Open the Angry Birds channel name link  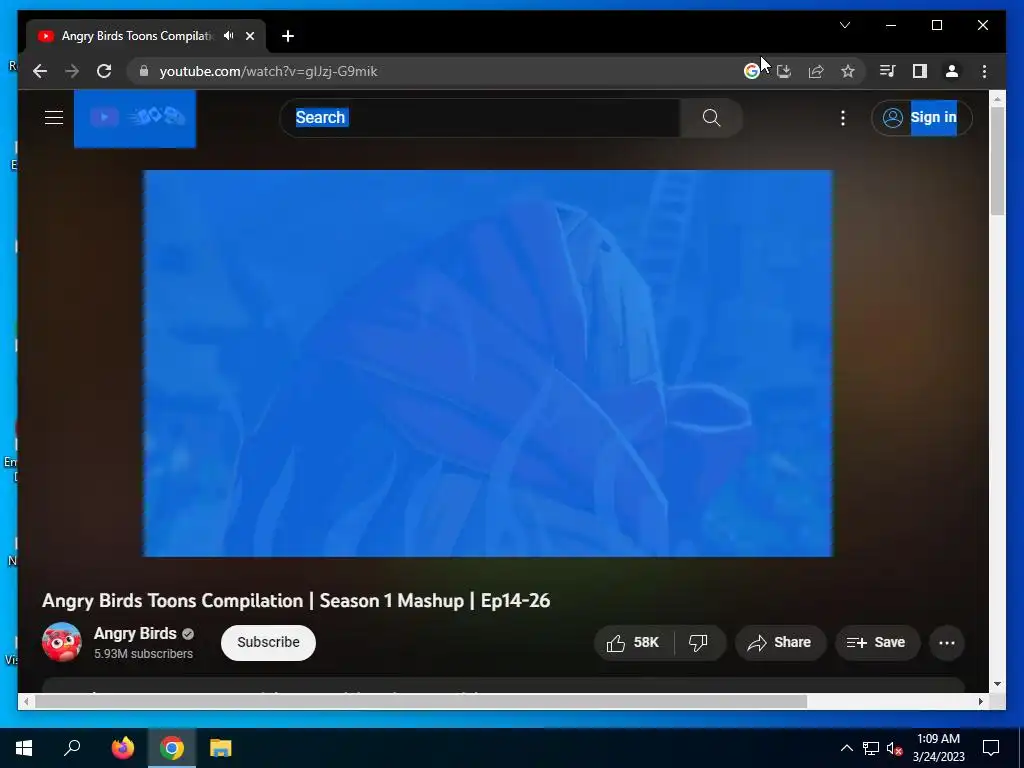(x=135, y=633)
